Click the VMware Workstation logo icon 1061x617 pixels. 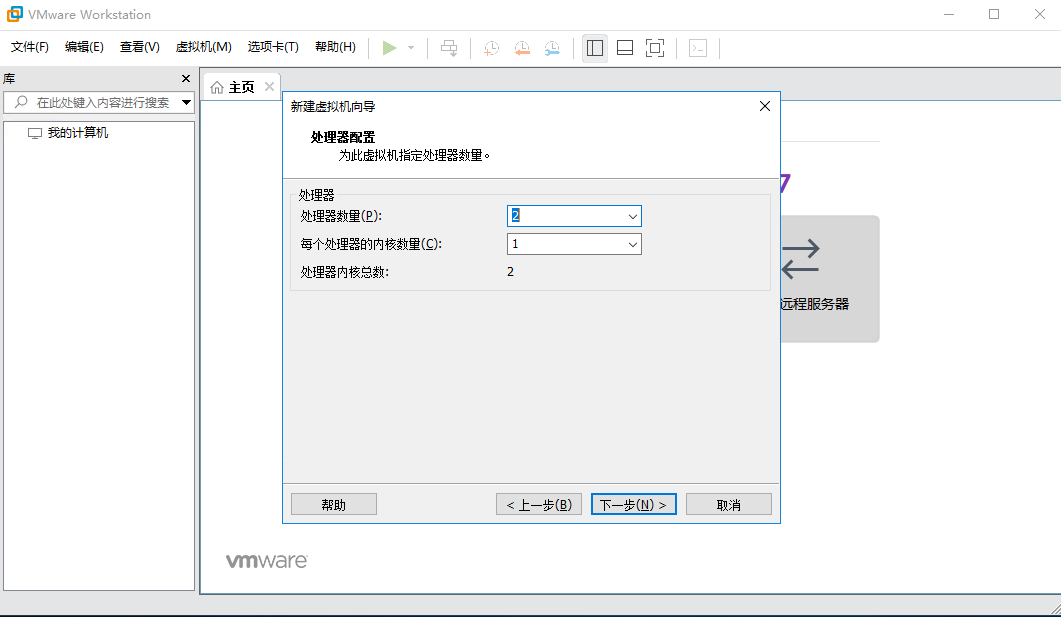14,14
